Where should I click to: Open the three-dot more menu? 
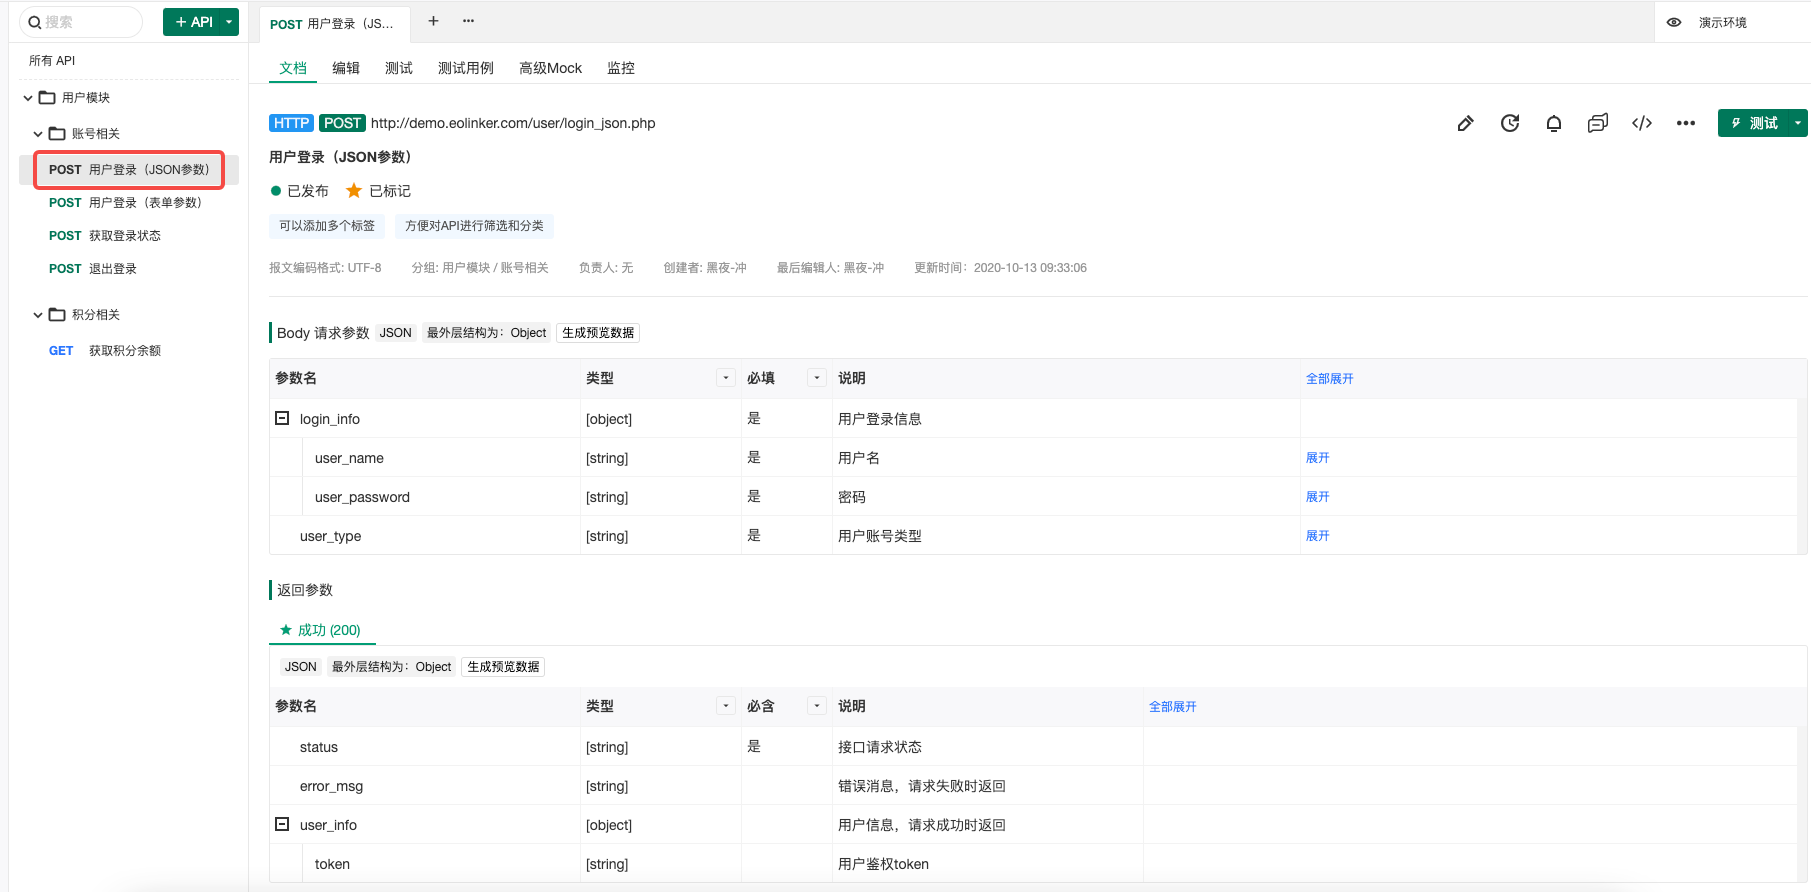pyautogui.click(x=1686, y=123)
